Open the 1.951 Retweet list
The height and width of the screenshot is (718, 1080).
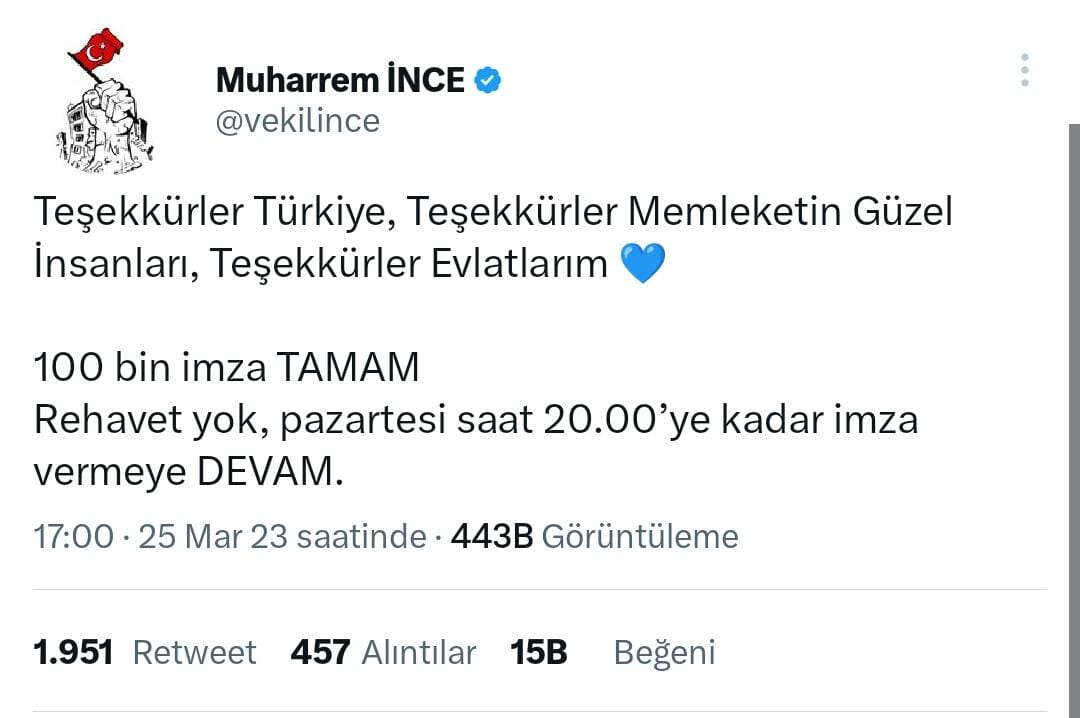145,653
